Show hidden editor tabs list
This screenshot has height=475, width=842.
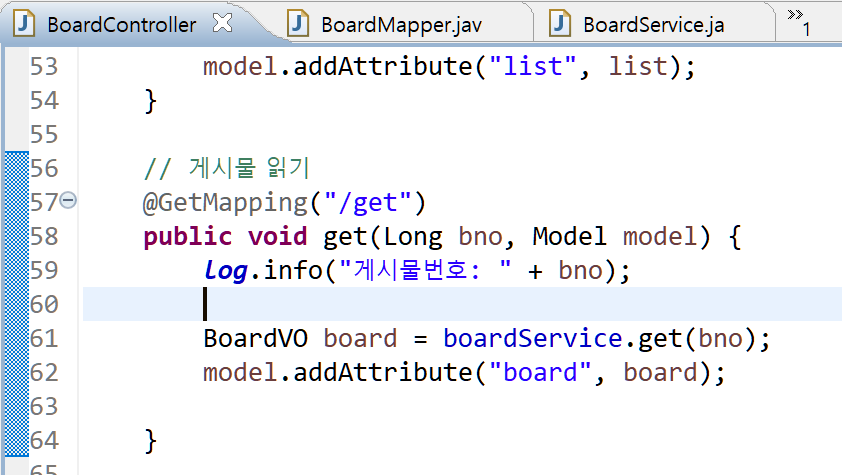(x=799, y=21)
